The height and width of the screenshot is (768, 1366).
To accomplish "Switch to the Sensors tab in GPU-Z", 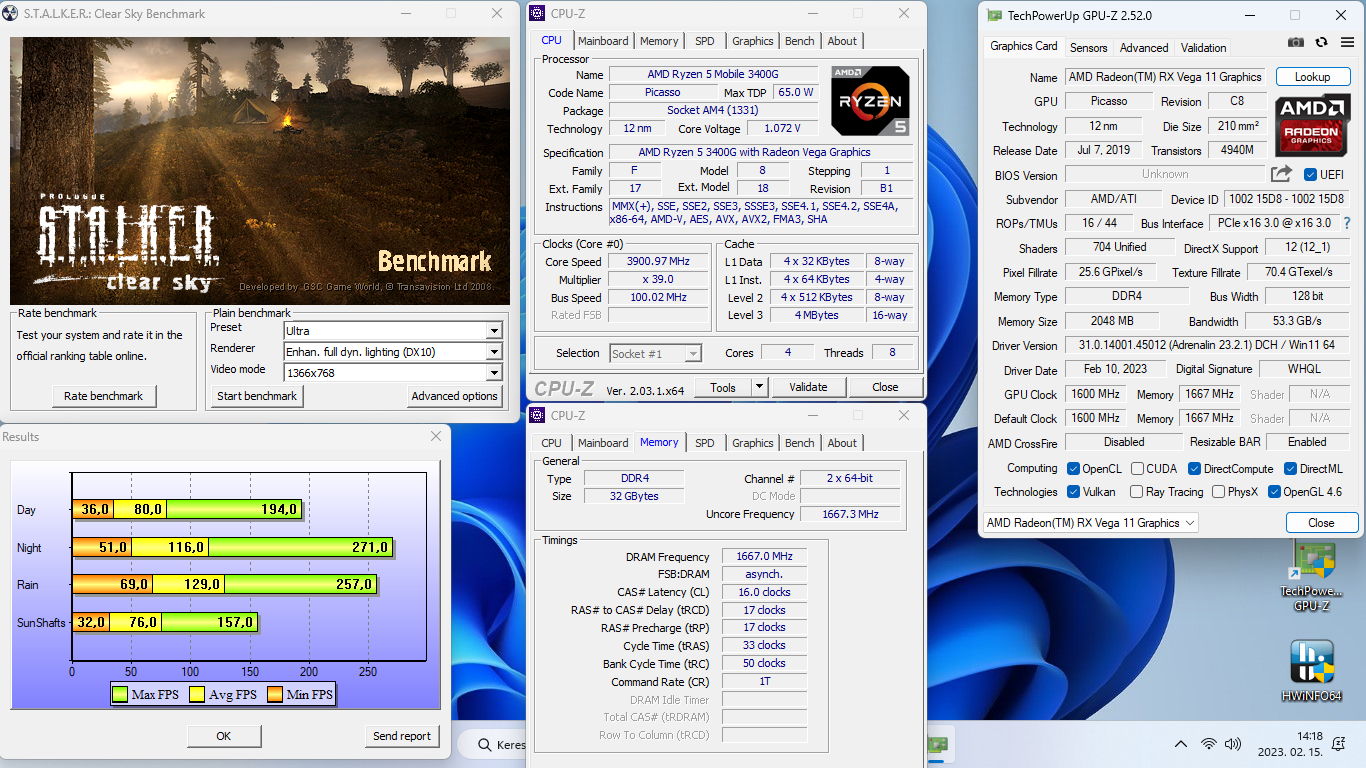I will point(1088,48).
